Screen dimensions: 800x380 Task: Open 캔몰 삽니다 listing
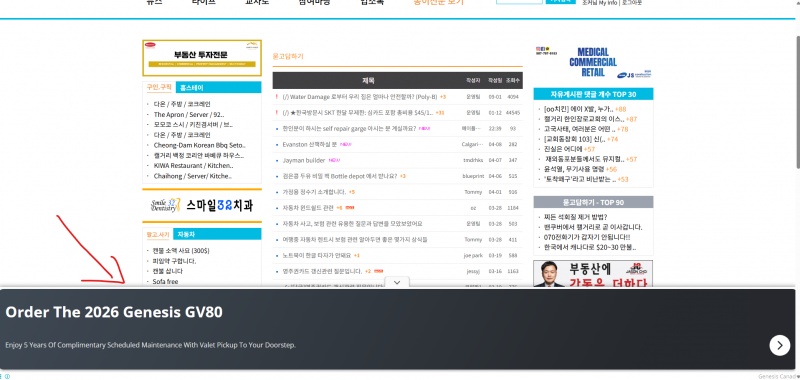click(167, 271)
